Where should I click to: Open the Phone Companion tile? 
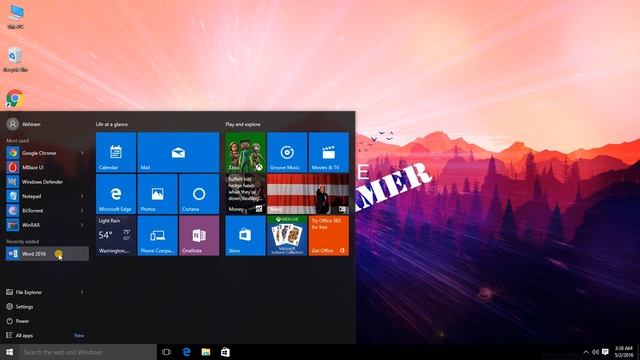158,236
